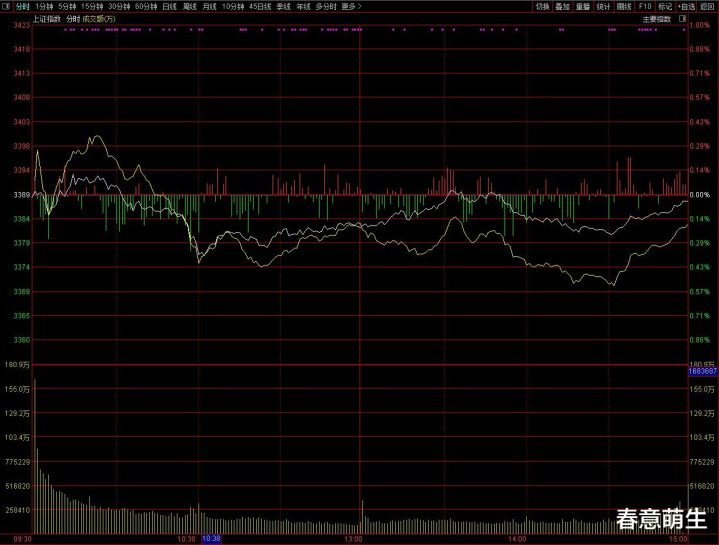Expand the 更多 period options
The image size is (719, 545).
coord(350,6)
